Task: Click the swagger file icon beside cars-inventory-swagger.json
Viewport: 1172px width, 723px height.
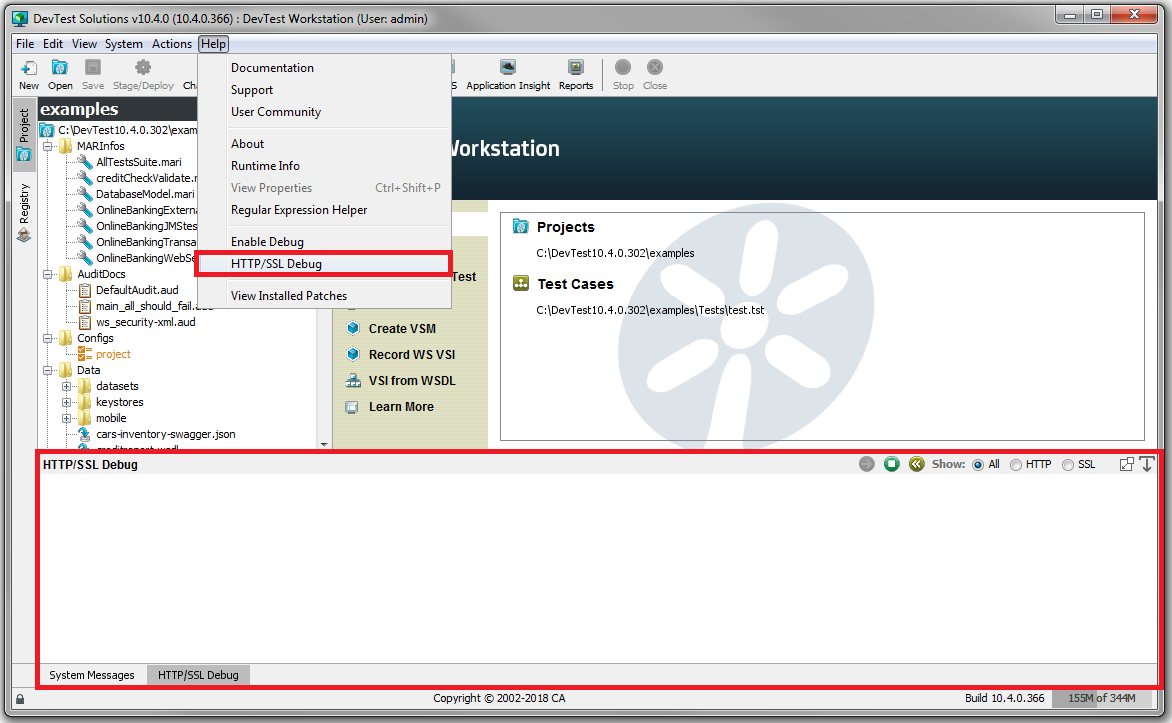Action: pos(84,434)
